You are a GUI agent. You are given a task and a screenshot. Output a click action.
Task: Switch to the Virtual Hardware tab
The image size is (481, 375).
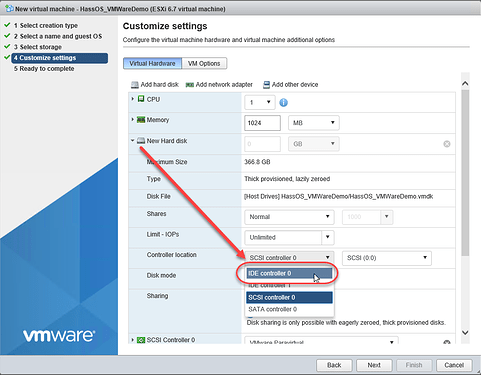[152, 63]
